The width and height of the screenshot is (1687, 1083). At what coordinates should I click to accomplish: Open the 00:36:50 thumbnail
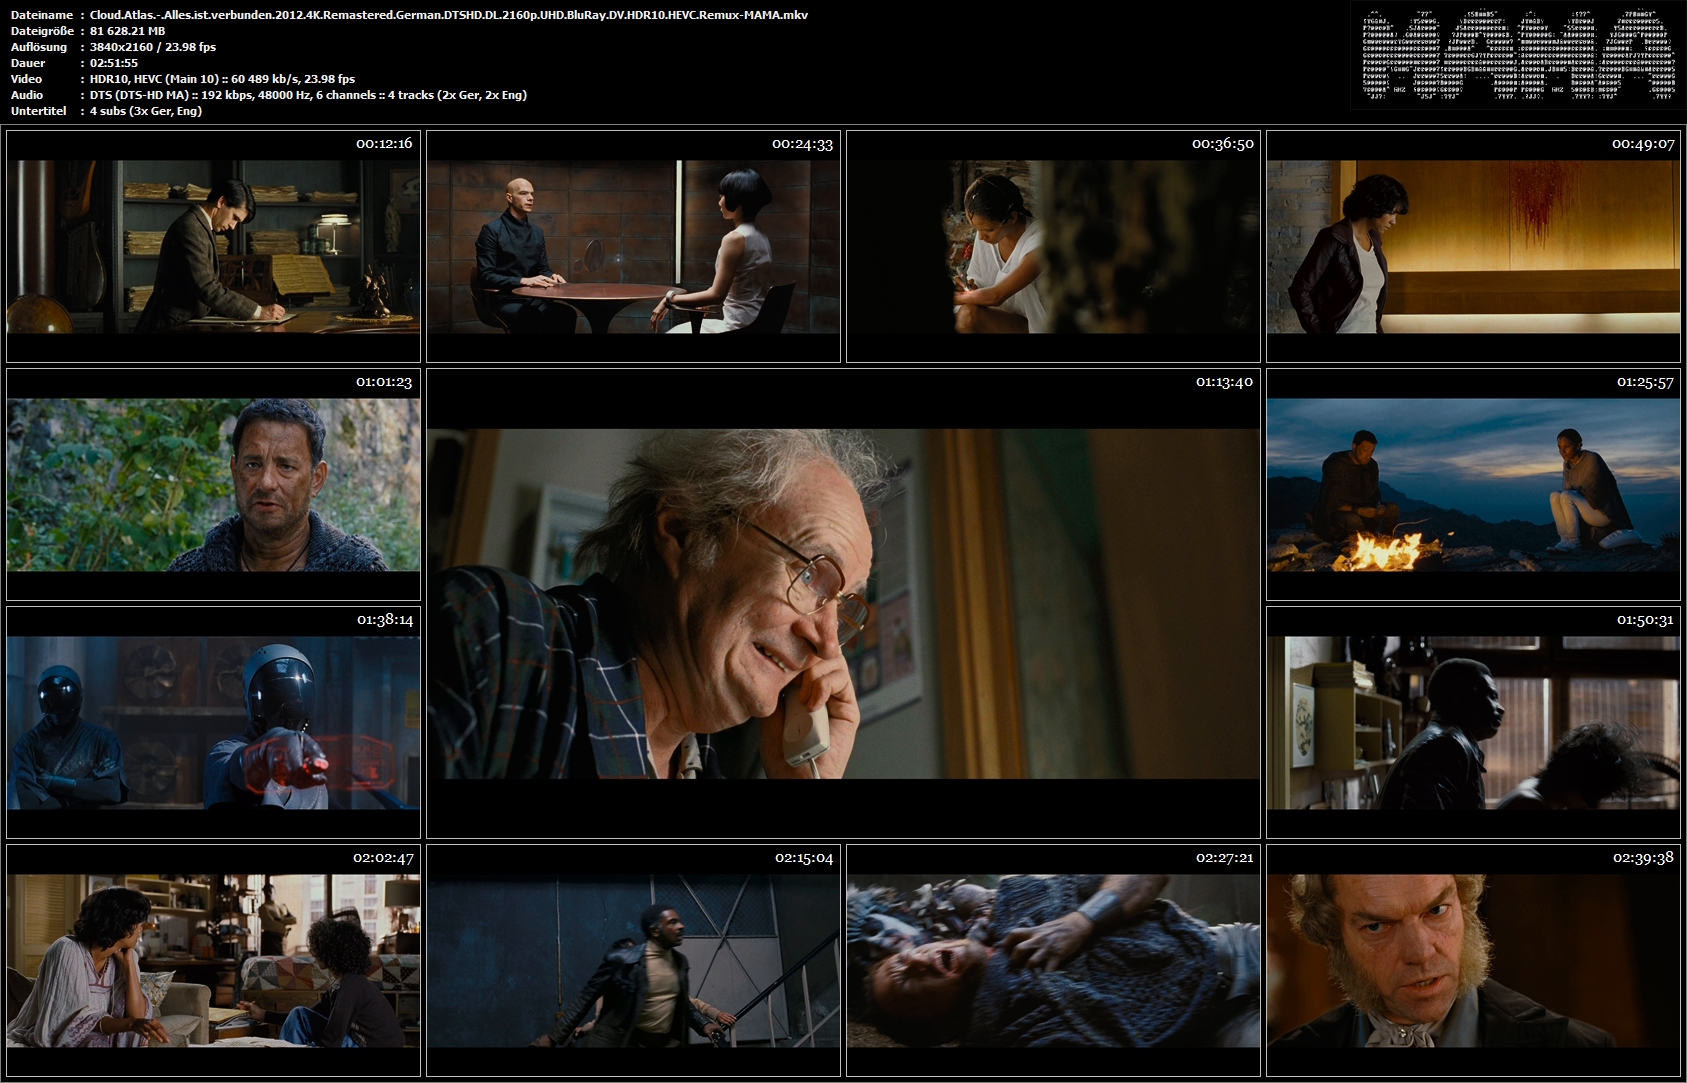pos(1053,246)
